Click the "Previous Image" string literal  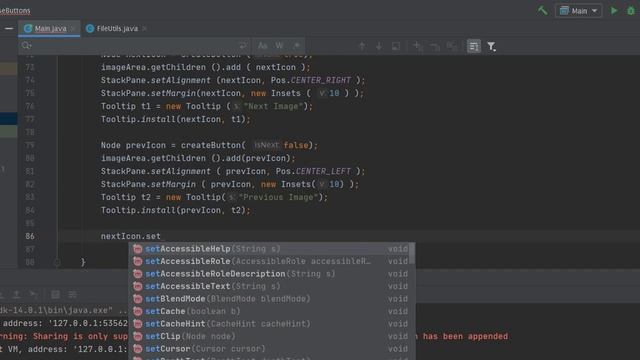[x=278, y=198]
